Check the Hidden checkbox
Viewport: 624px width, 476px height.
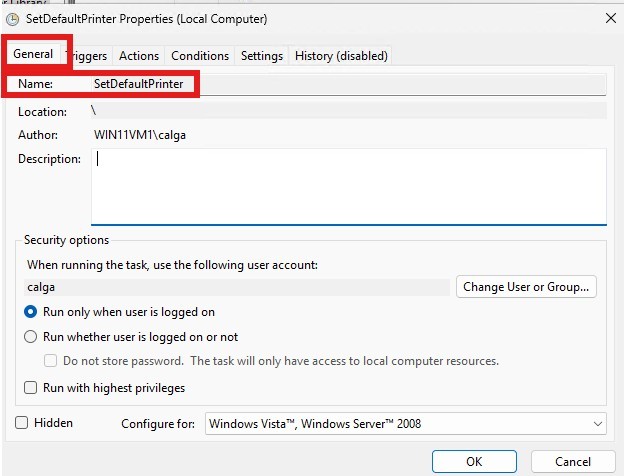coord(22,423)
